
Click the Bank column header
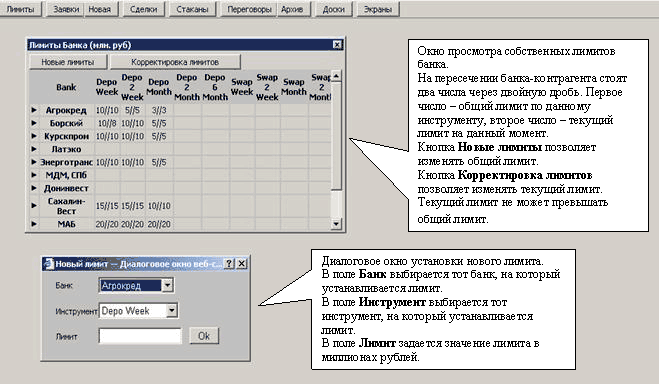coord(66,87)
